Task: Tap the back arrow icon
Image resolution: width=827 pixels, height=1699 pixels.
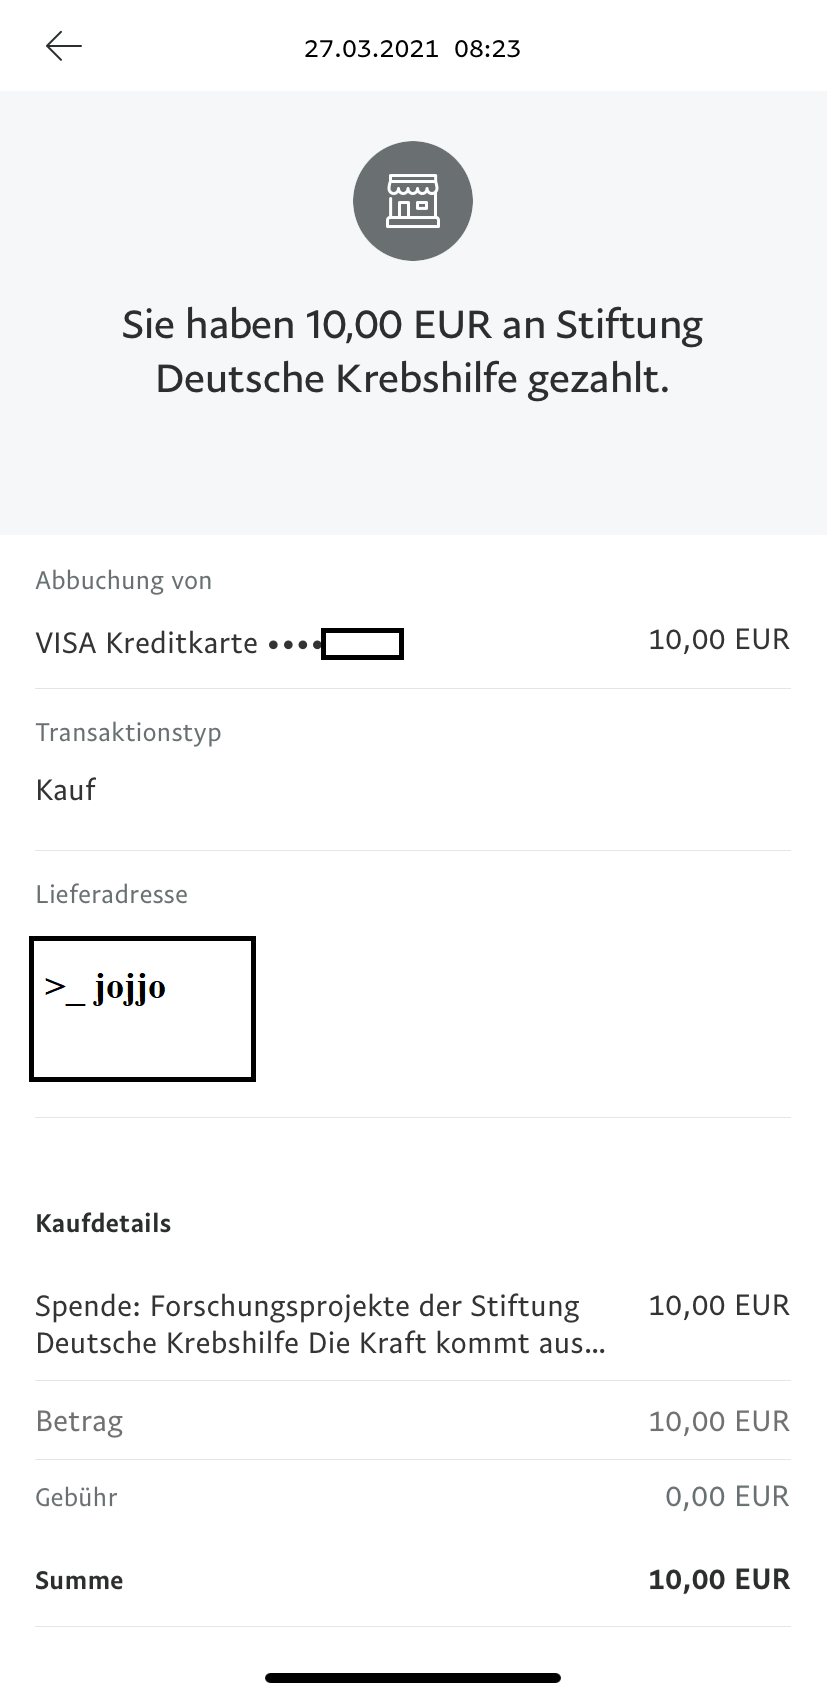Action: click(x=63, y=47)
